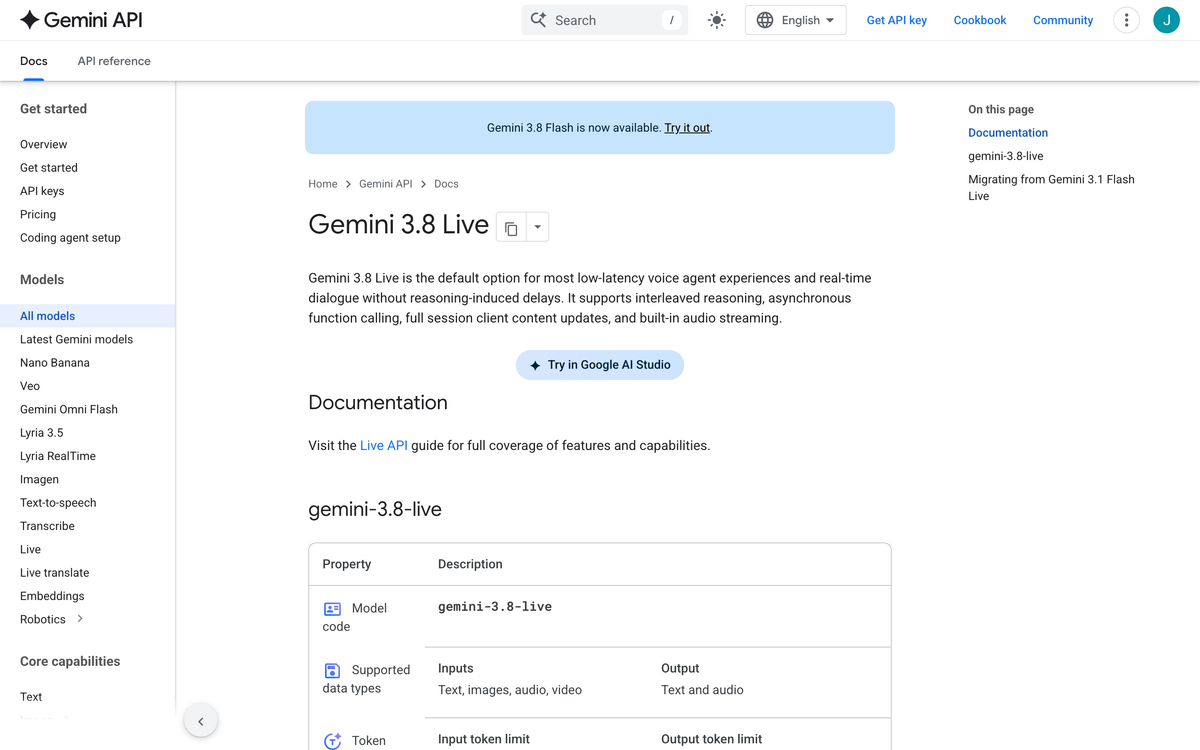Click the sparkle icon in Try in Google AI Studio
This screenshot has width=1200, height=750.
[x=535, y=365]
